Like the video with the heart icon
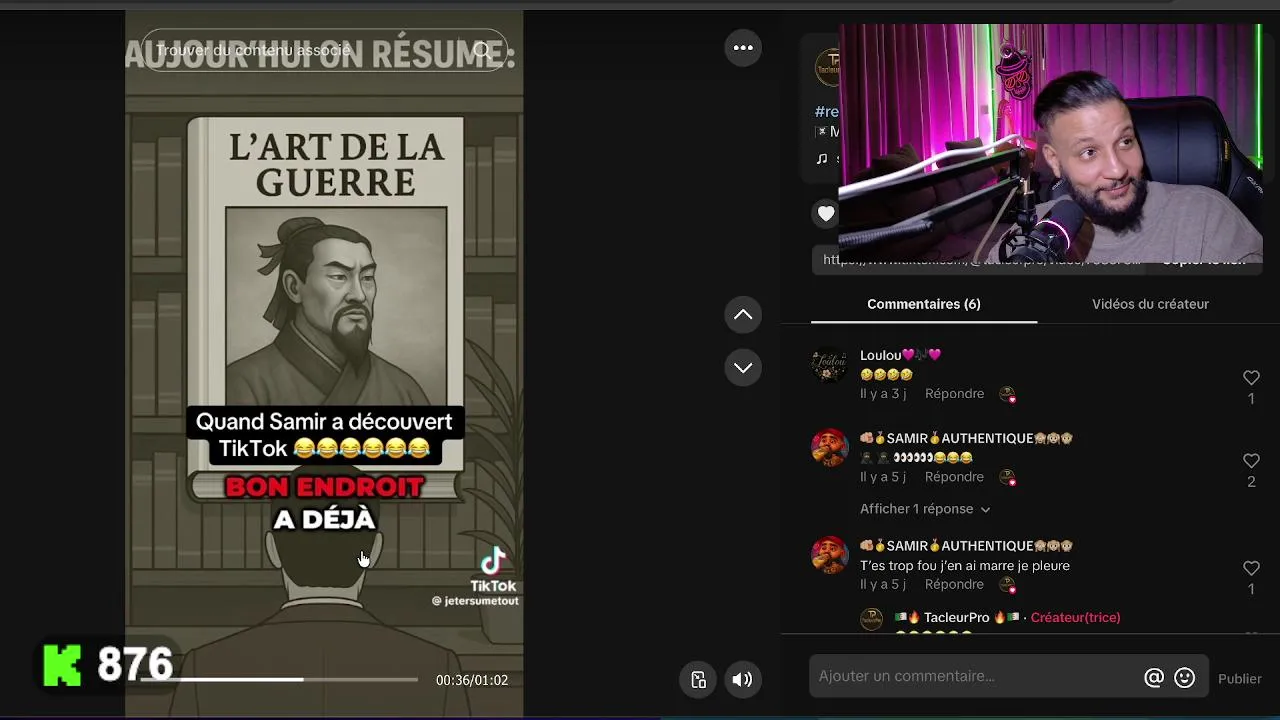 [x=826, y=213]
